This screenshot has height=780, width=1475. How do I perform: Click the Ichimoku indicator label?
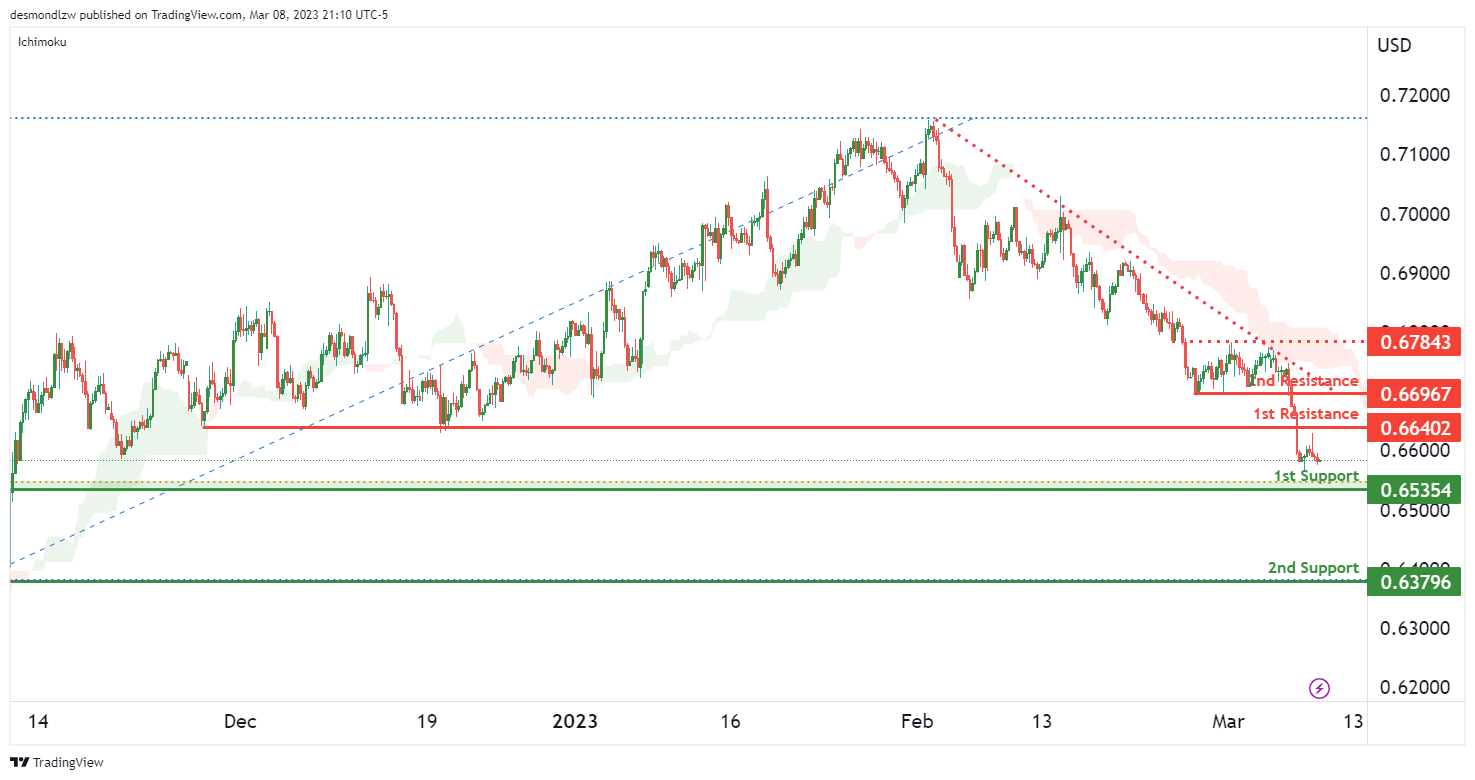(42, 43)
